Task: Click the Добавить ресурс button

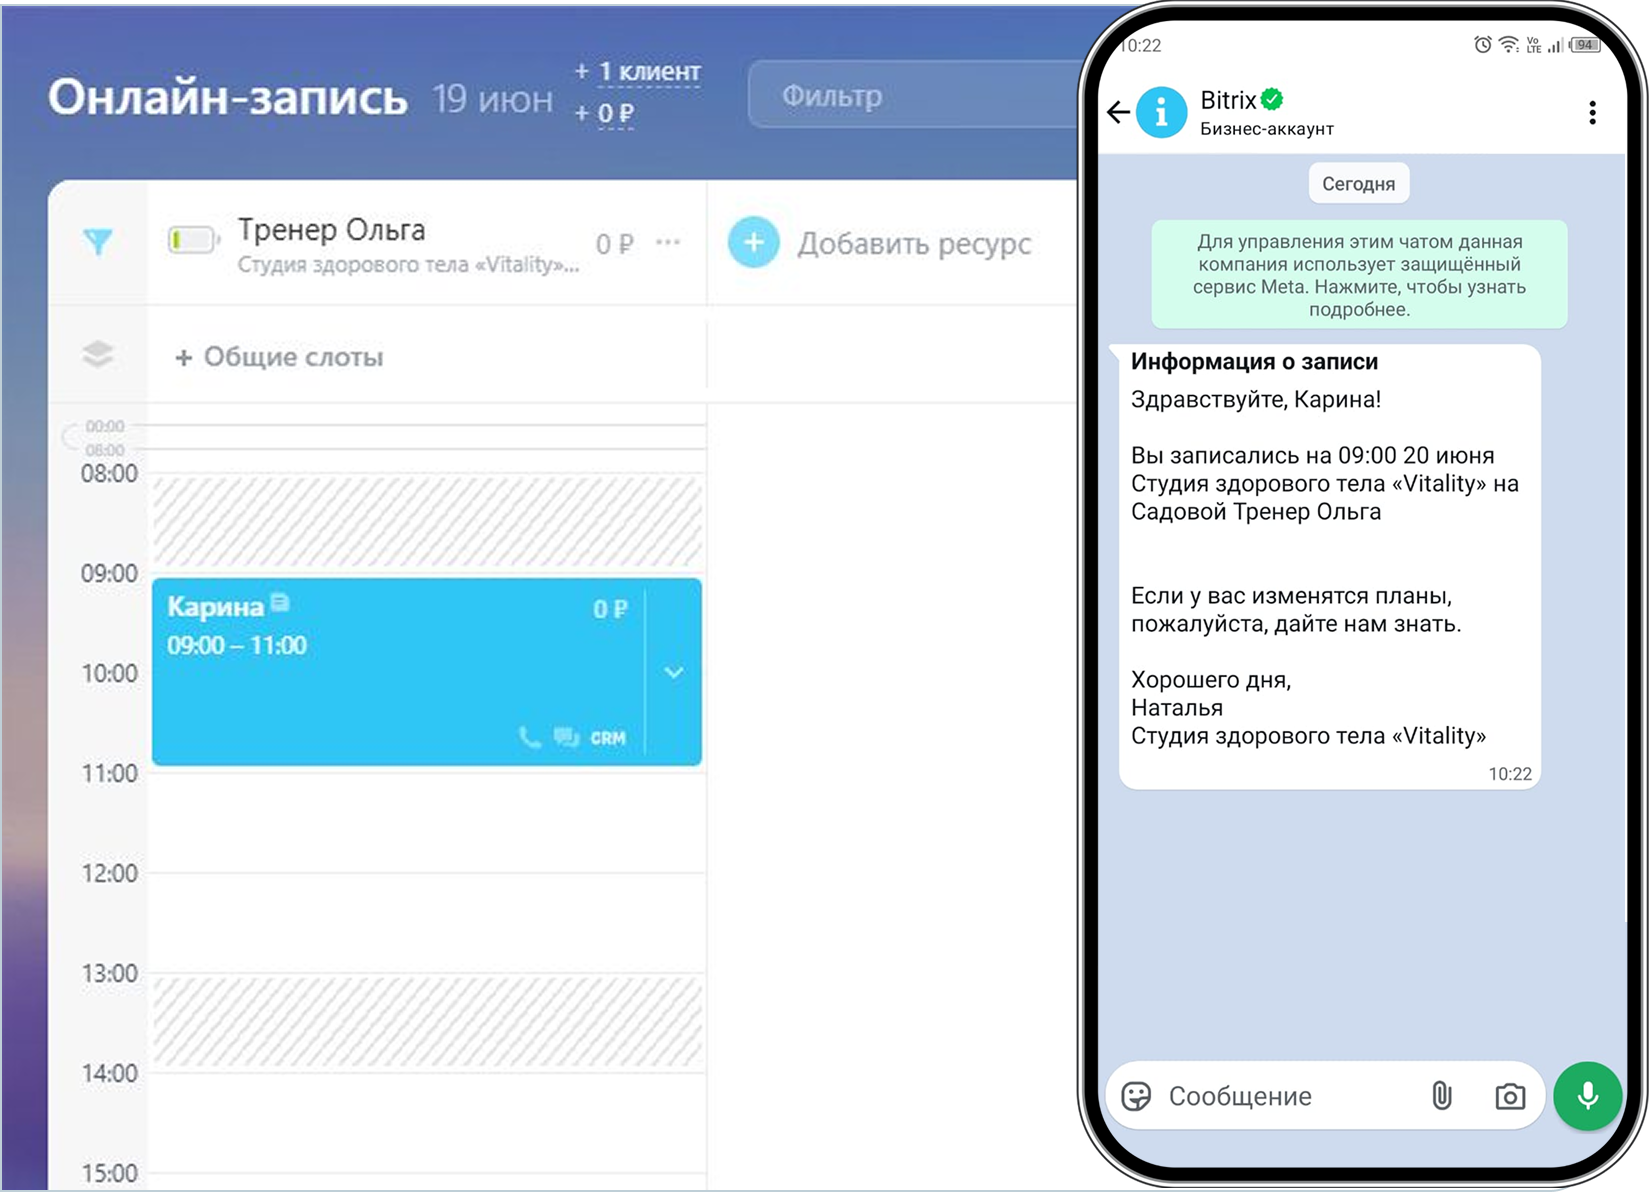Action: point(880,243)
